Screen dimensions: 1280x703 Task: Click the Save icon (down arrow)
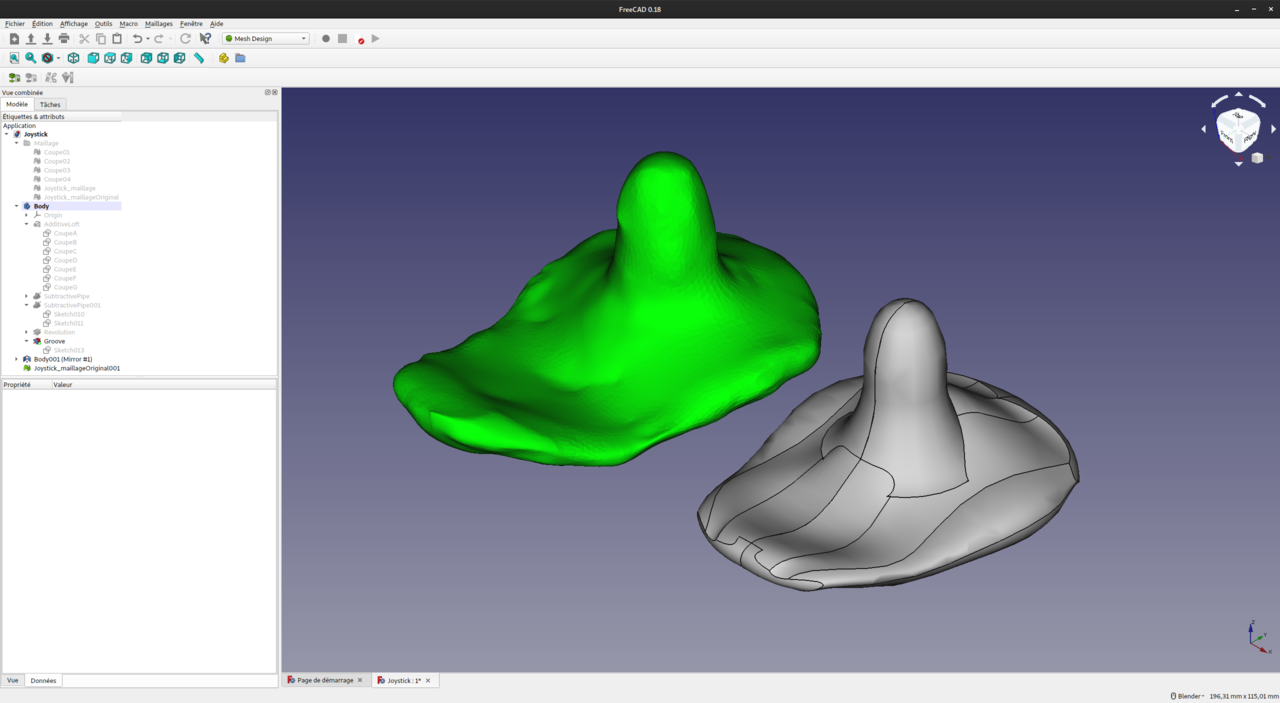47,39
